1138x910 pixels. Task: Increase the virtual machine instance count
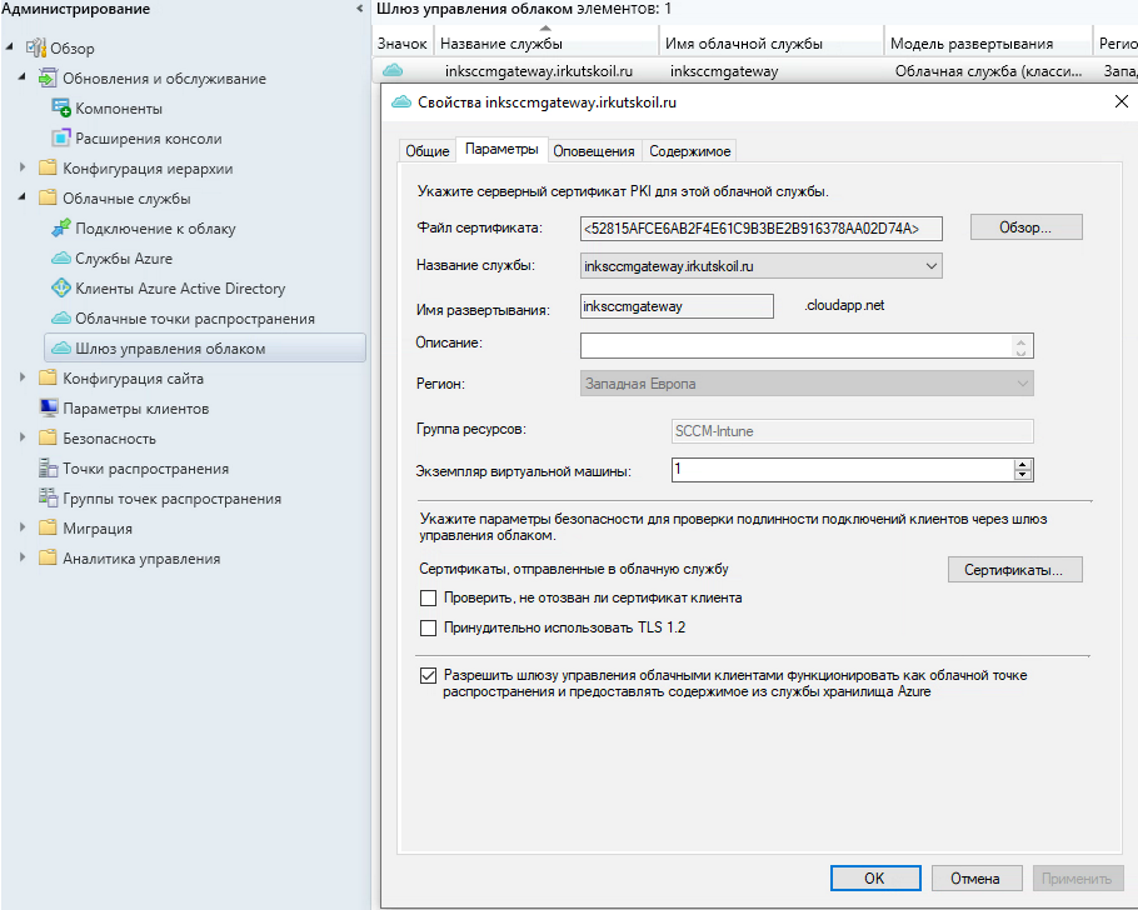point(1023,464)
